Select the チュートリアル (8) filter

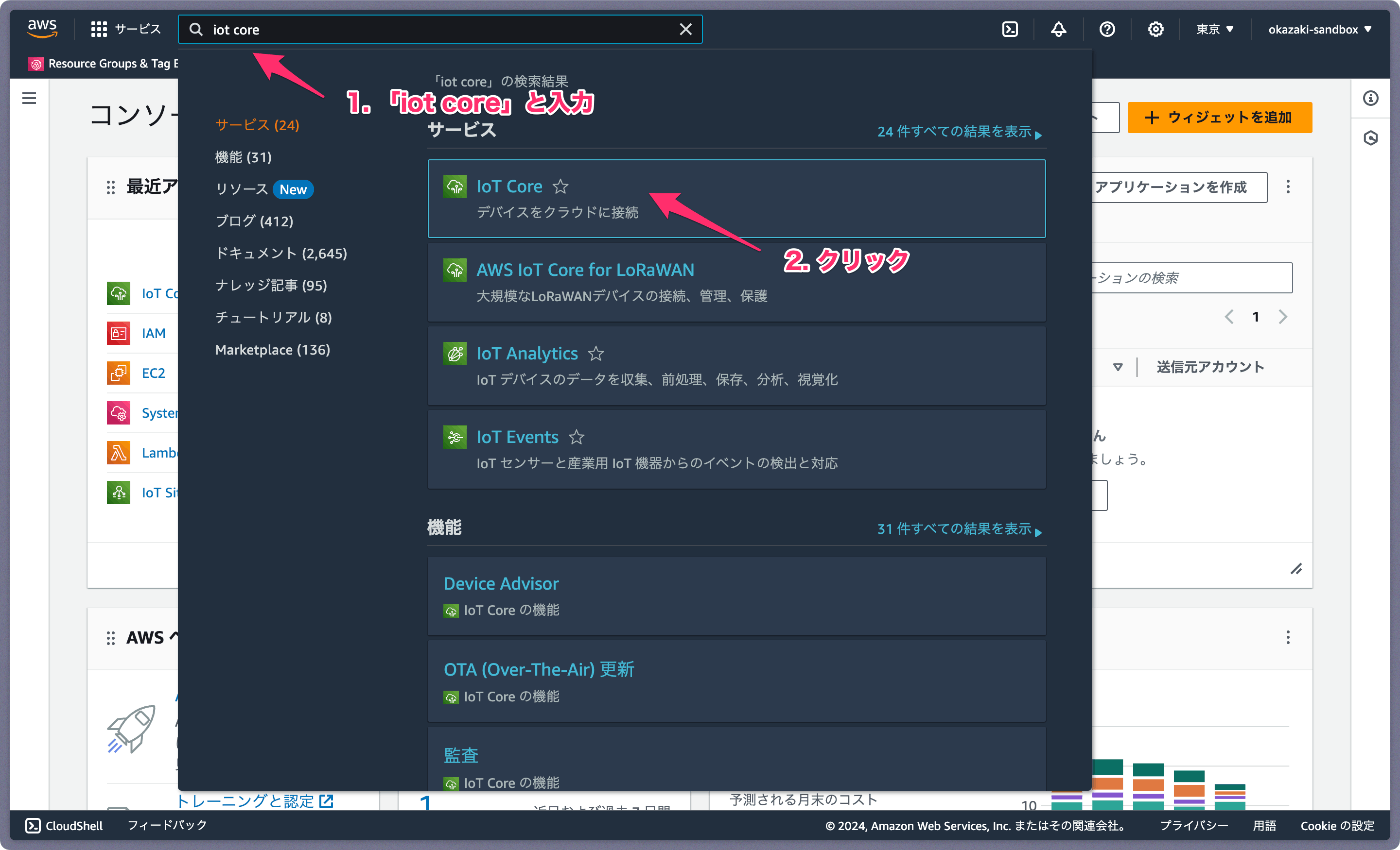point(273,317)
